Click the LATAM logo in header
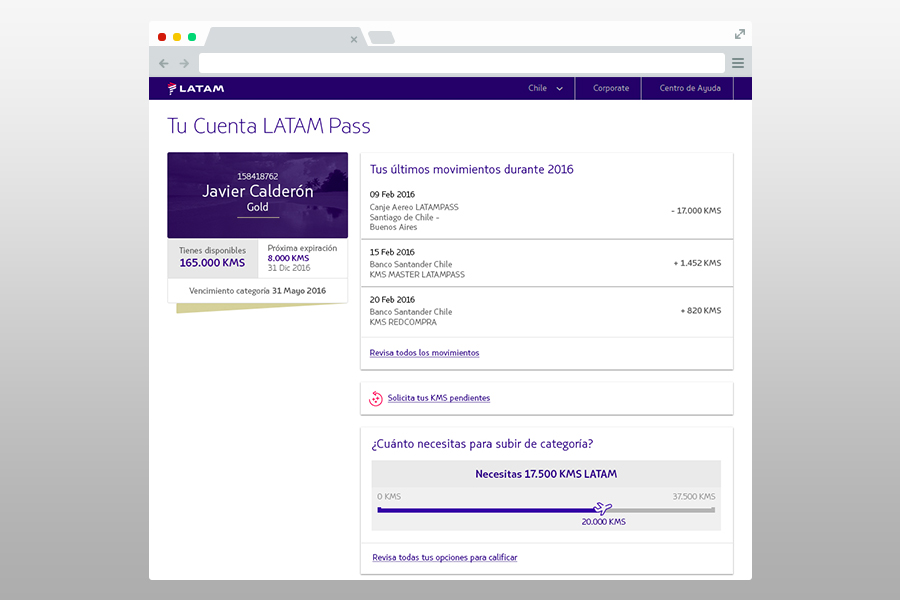The image size is (900, 600). (x=196, y=88)
